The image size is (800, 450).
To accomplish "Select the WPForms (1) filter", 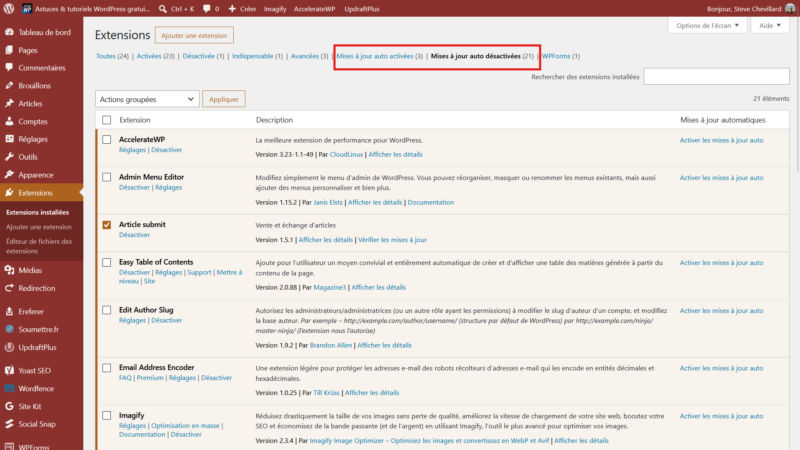I will (561, 56).
